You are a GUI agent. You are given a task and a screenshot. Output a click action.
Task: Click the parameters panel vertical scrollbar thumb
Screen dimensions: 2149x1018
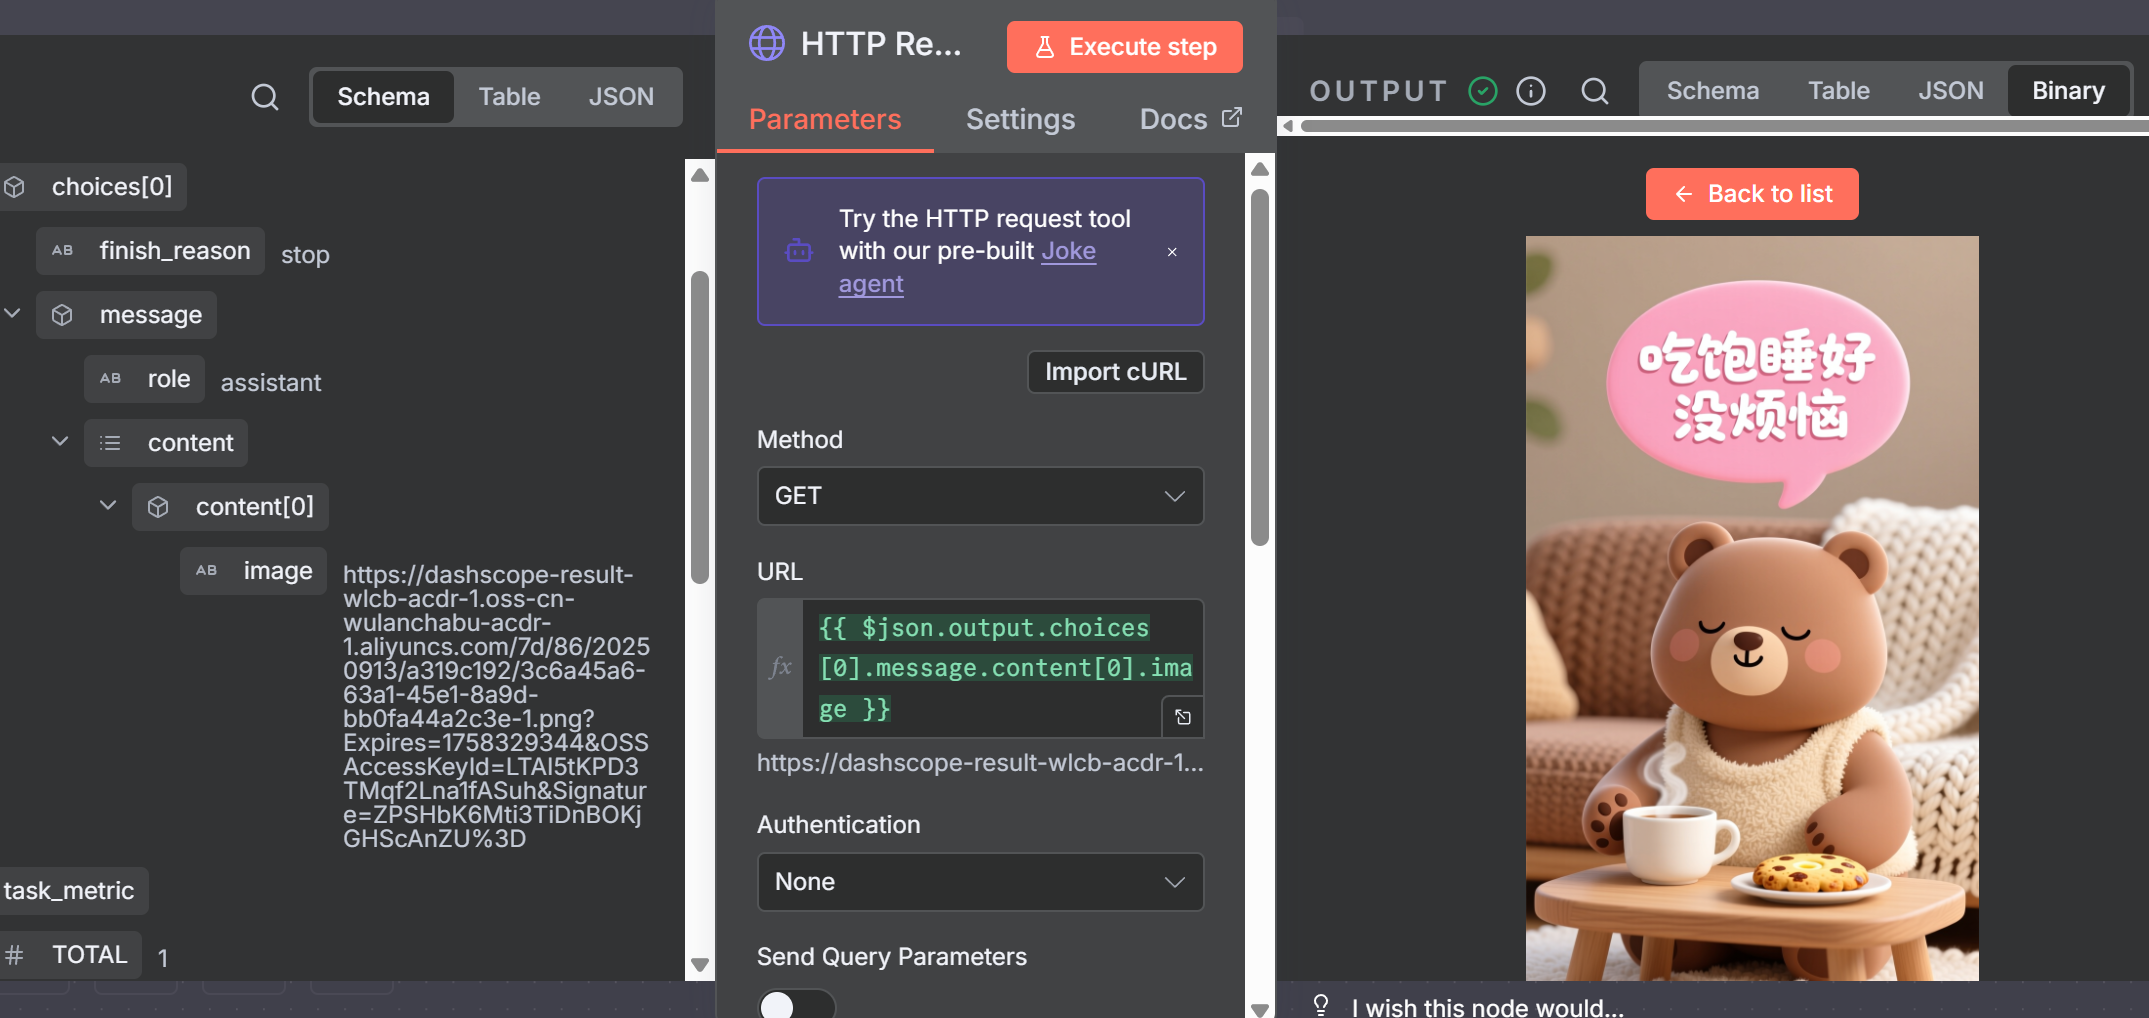1260,367
